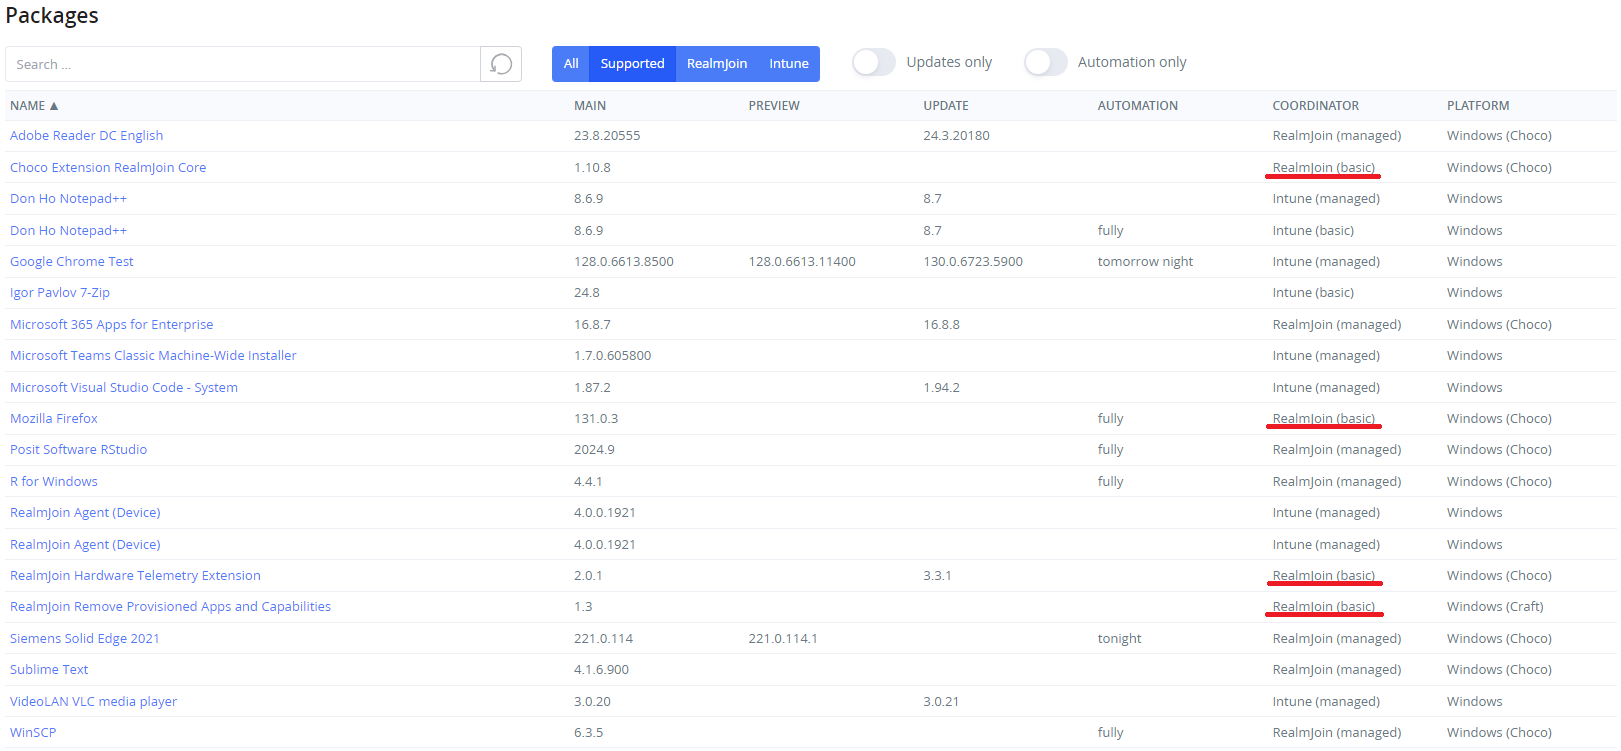This screenshot has height=751, width=1621.
Task: Open the WinSCP package link
Action: [33, 733]
